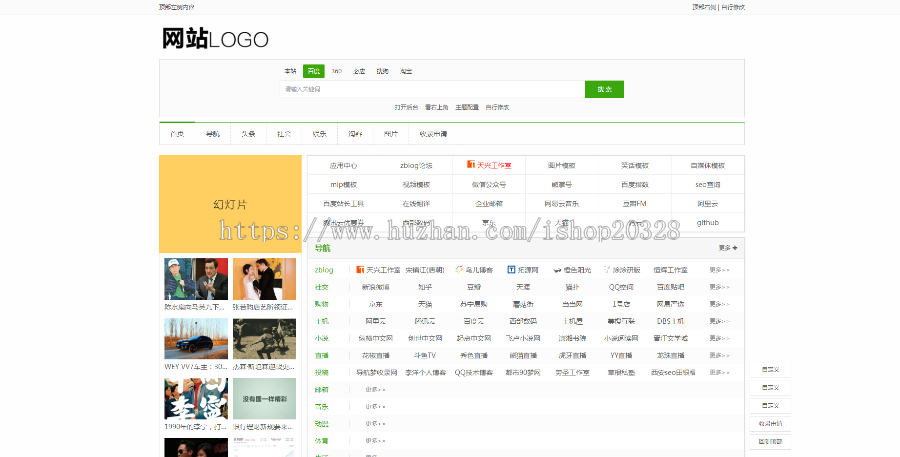
Task: Open mip模板 in quick links grid
Action: 343,185
